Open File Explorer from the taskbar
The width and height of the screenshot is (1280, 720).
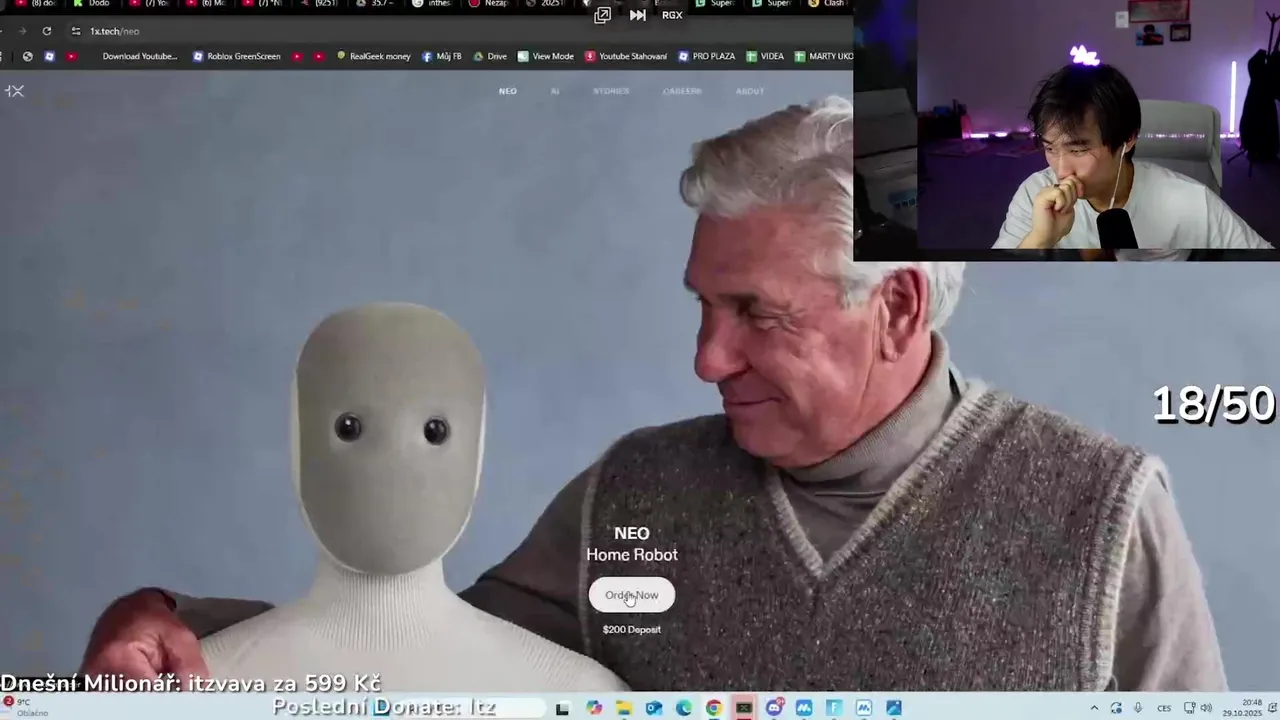[x=624, y=708]
